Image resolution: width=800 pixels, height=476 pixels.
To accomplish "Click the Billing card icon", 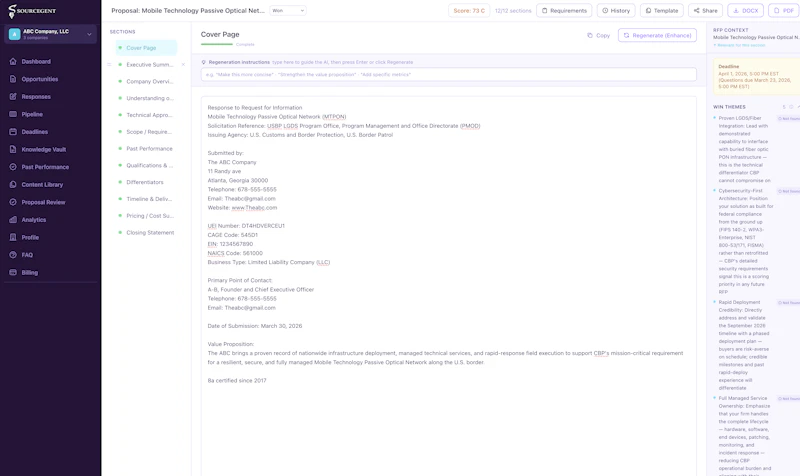I will click(x=13, y=272).
